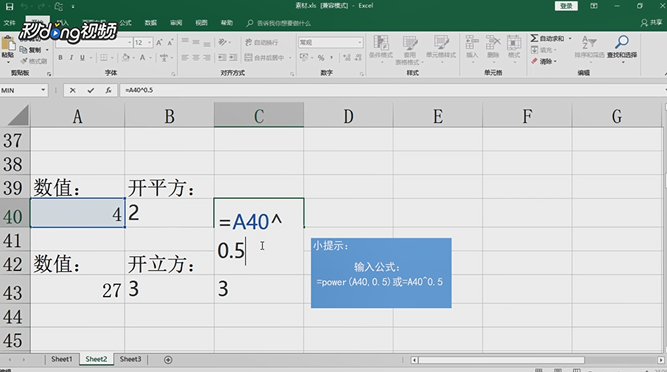Open the Fill (填充) dropdown

tap(544, 50)
